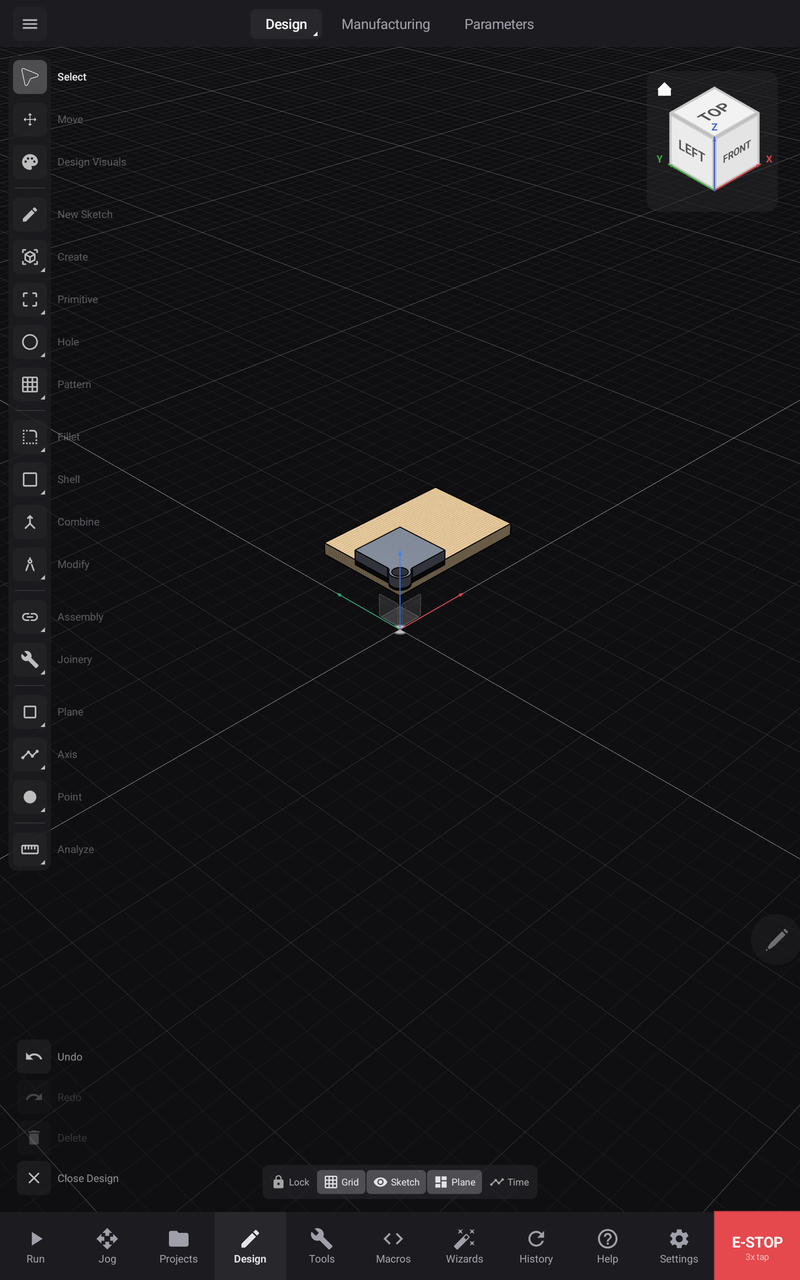
Task: Open the Tools page
Action: (x=322, y=1246)
